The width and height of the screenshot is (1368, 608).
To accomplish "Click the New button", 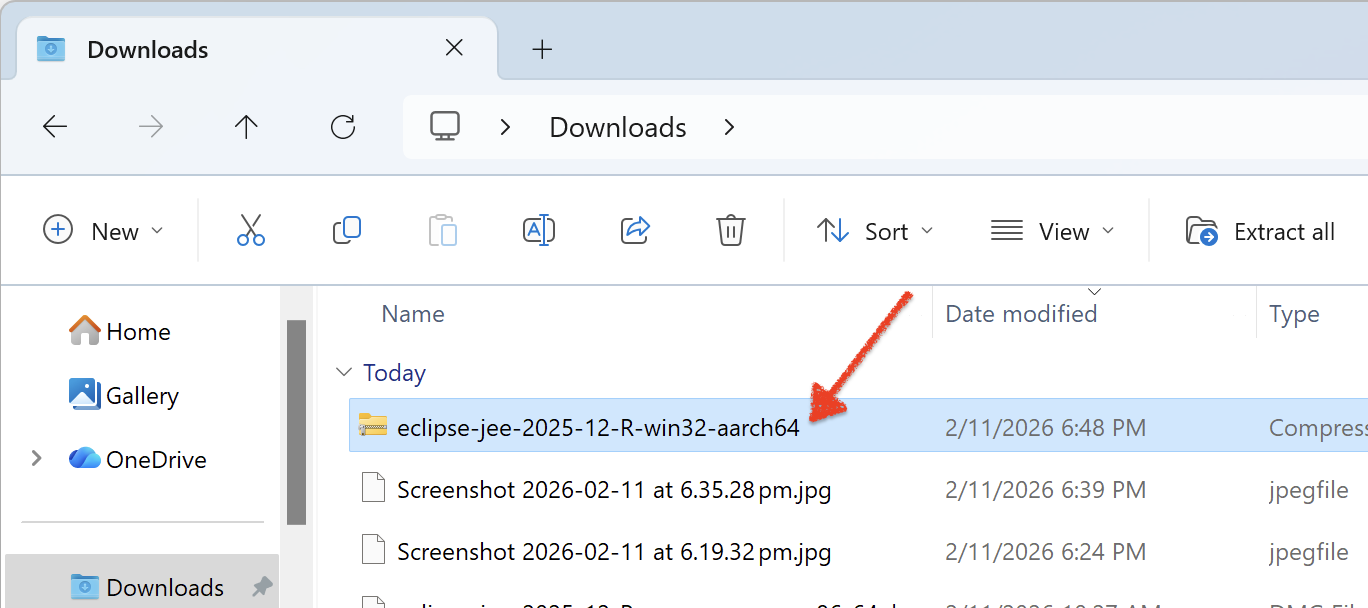I will click(x=104, y=230).
